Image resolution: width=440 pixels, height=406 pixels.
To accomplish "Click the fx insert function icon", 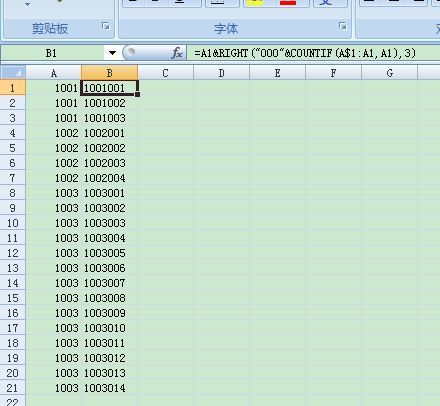I will tap(177, 53).
